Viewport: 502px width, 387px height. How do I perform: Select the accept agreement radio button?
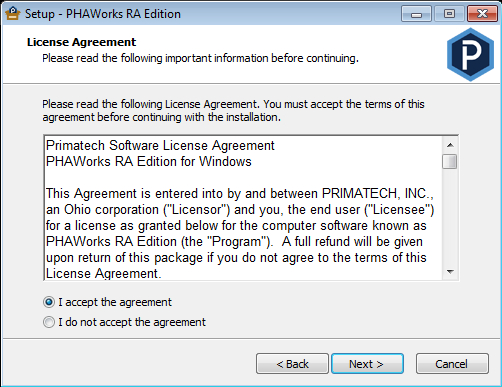click(x=49, y=302)
